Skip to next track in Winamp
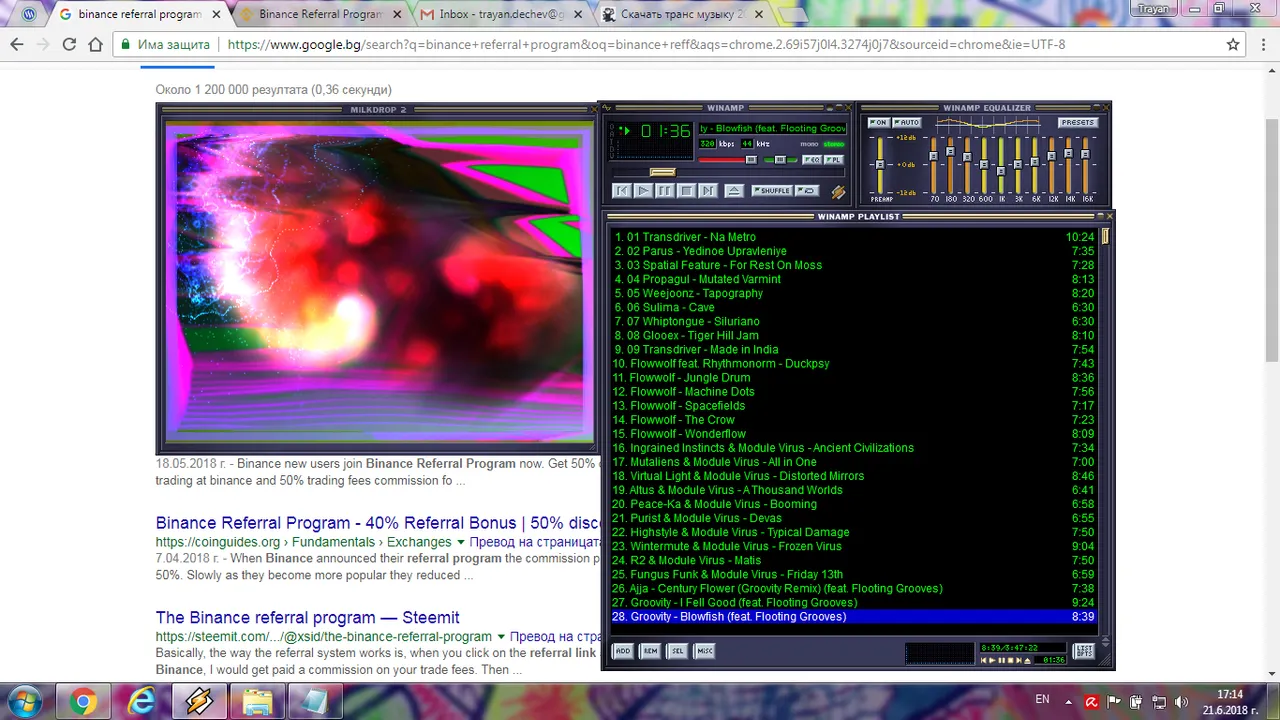The height and width of the screenshot is (720, 1280). click(x=708, y=191)
